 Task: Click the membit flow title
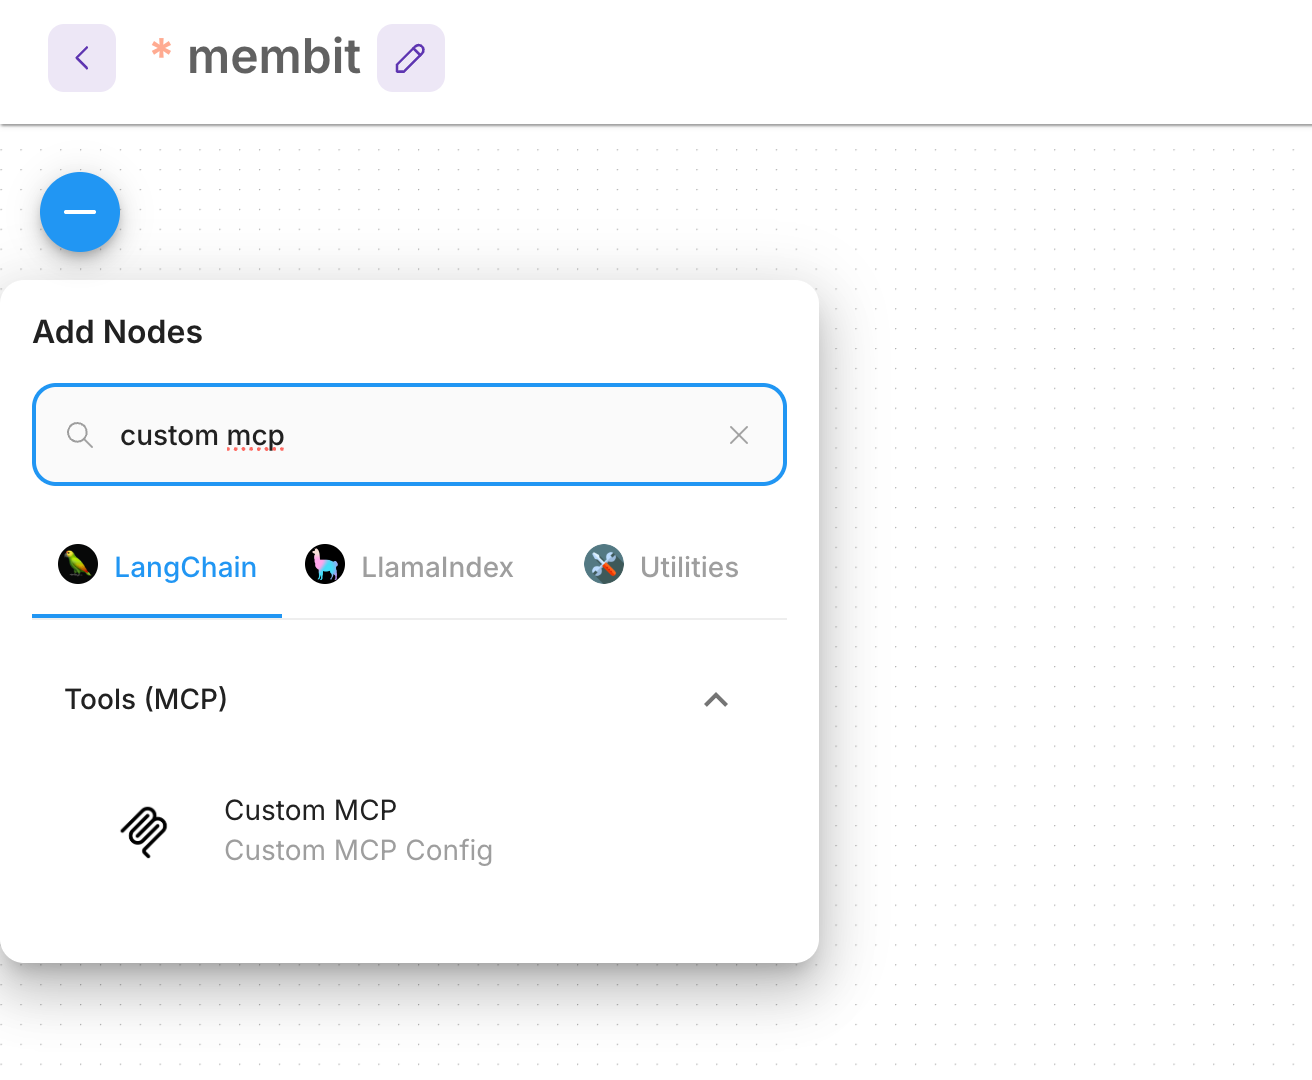tap(272, 57)
